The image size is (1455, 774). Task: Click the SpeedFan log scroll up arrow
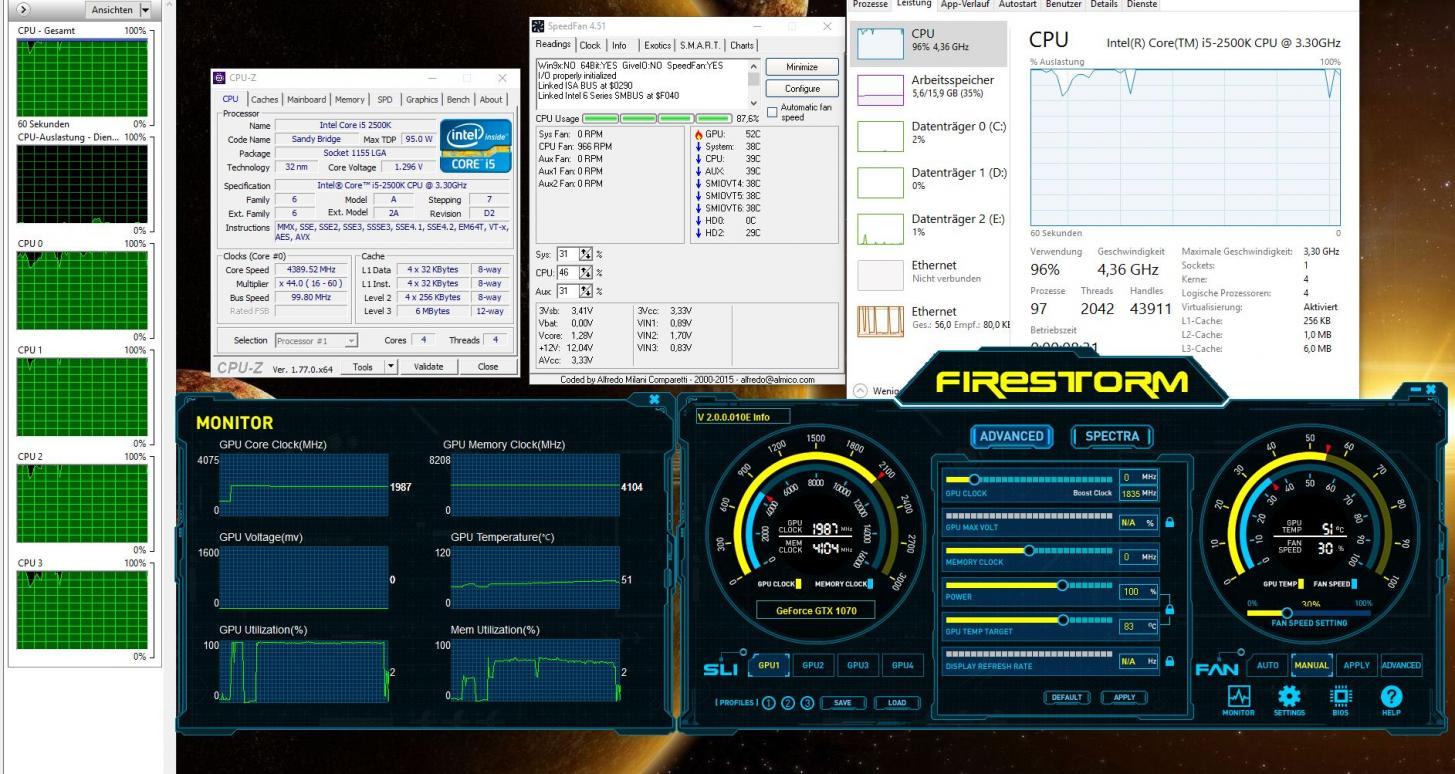[x=753, y=66]
